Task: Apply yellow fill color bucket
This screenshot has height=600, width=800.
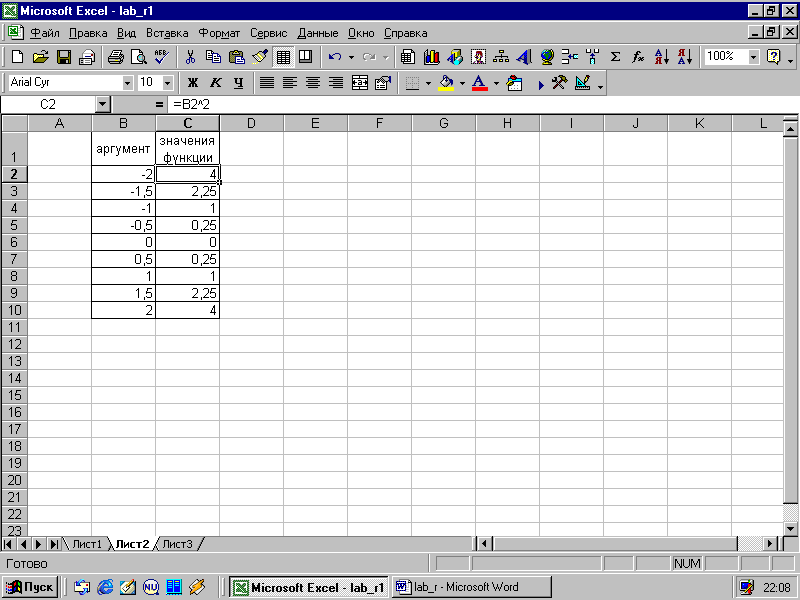Action: [x=446, y=83]
